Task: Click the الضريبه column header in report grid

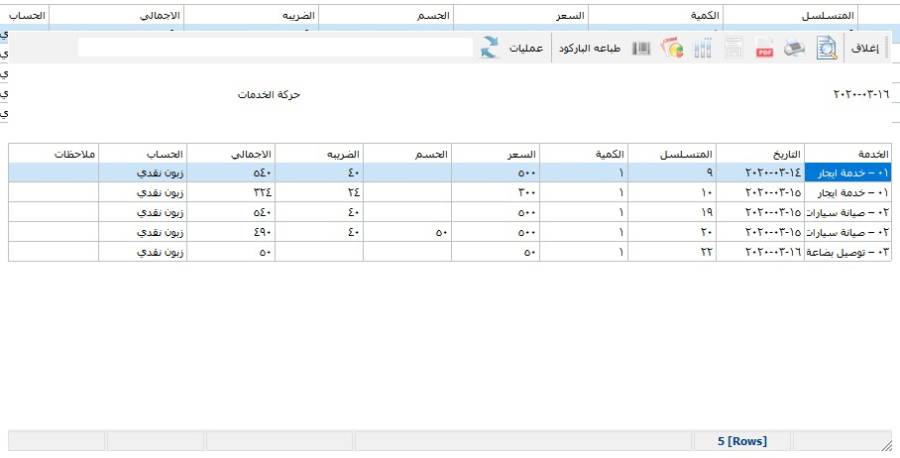Action: 319,154
